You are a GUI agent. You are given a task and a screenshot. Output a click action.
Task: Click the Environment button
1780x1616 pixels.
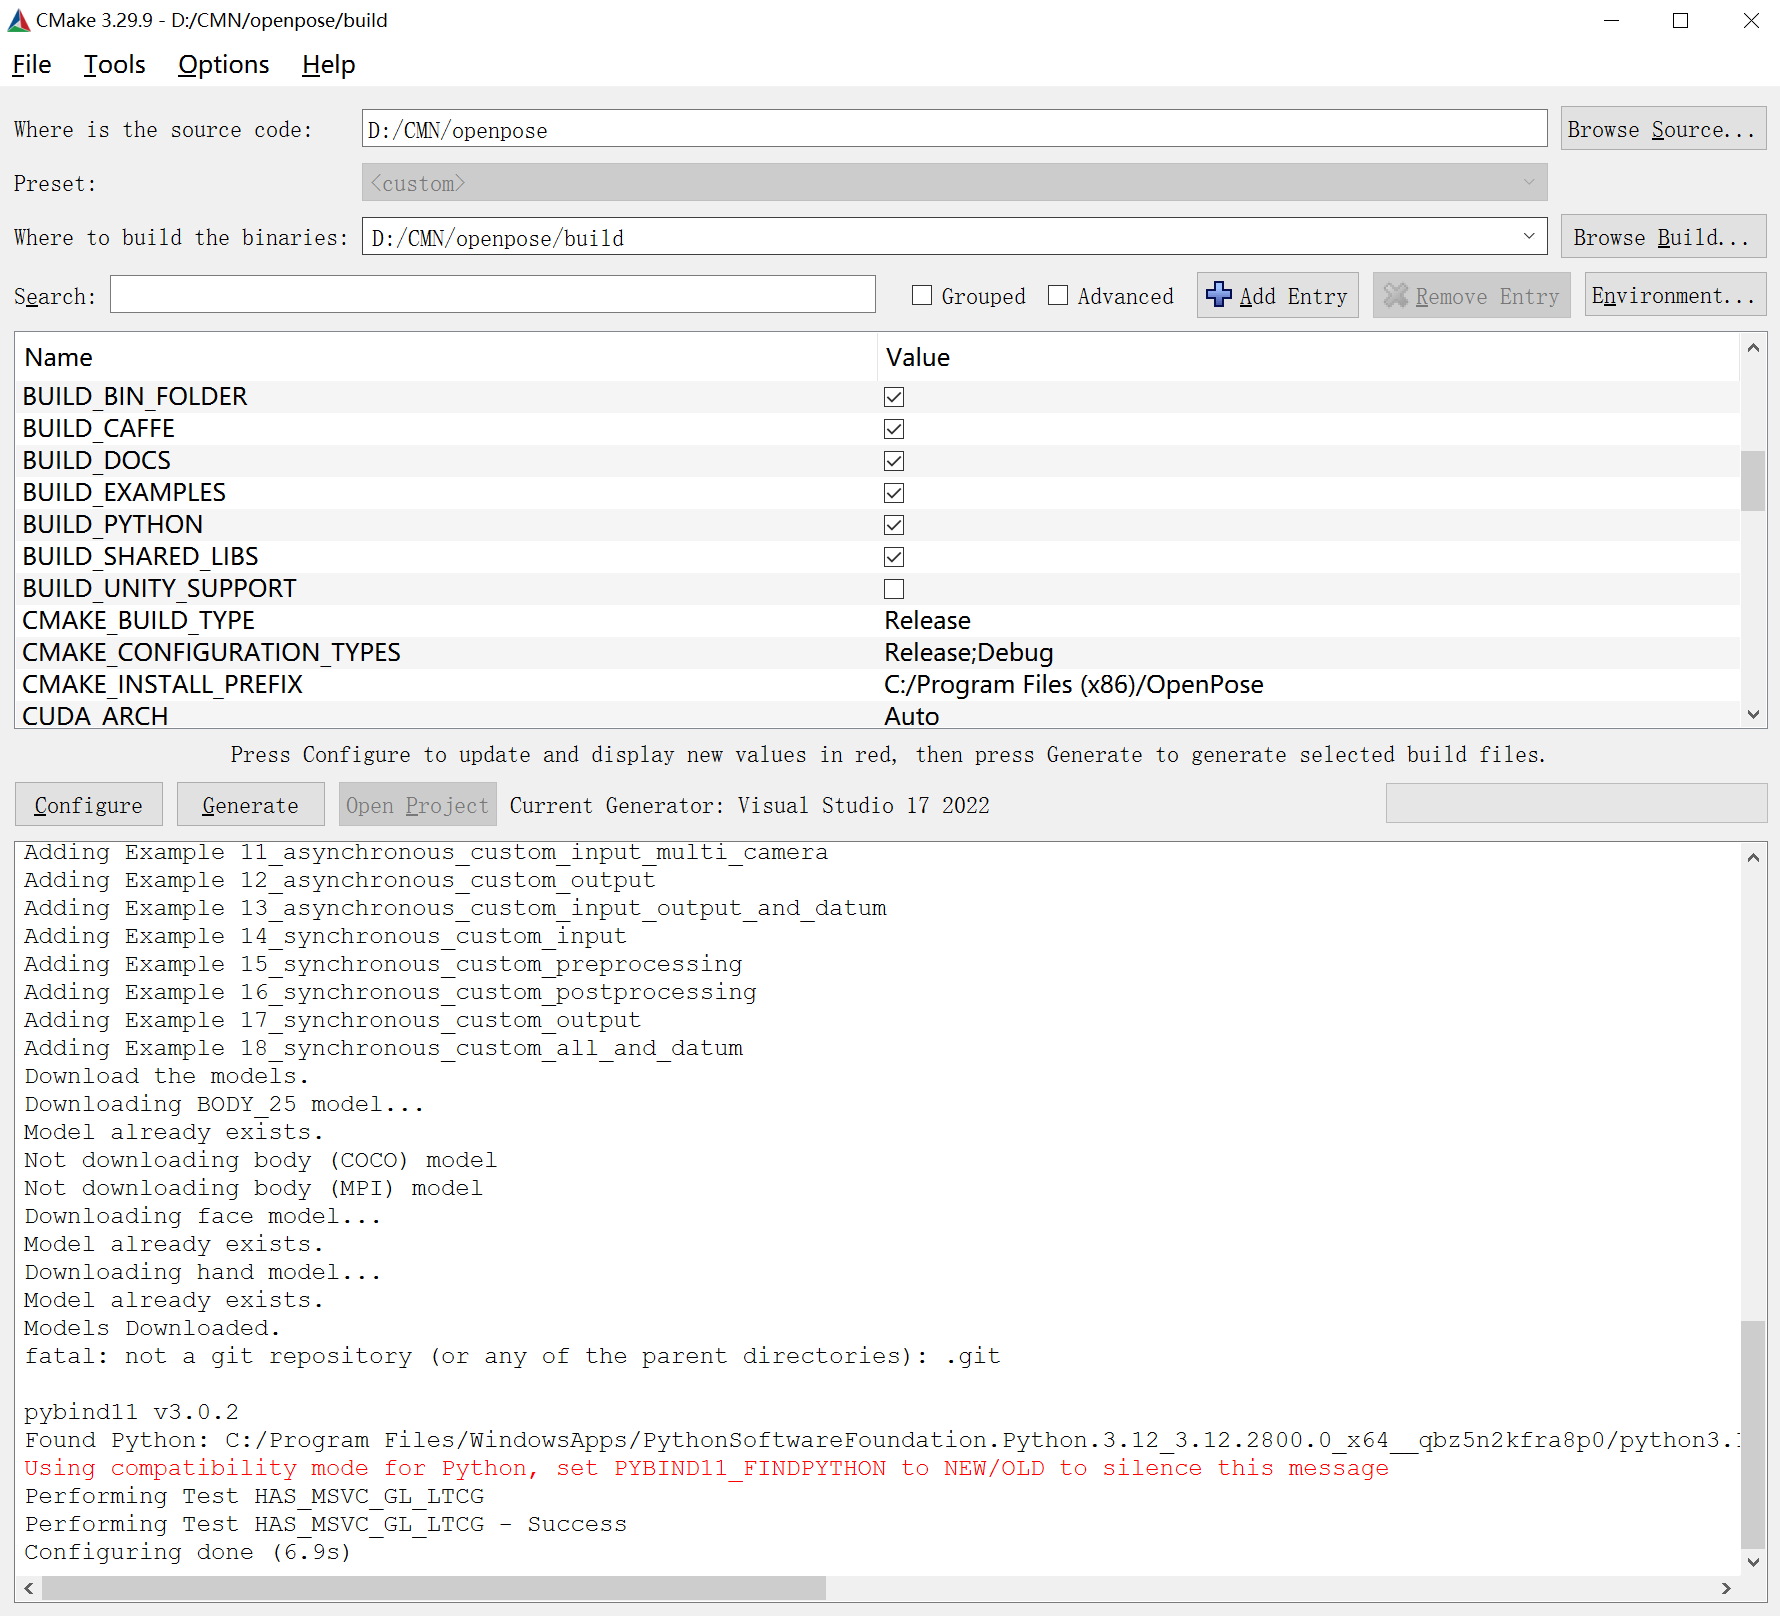pos(1674,294)
